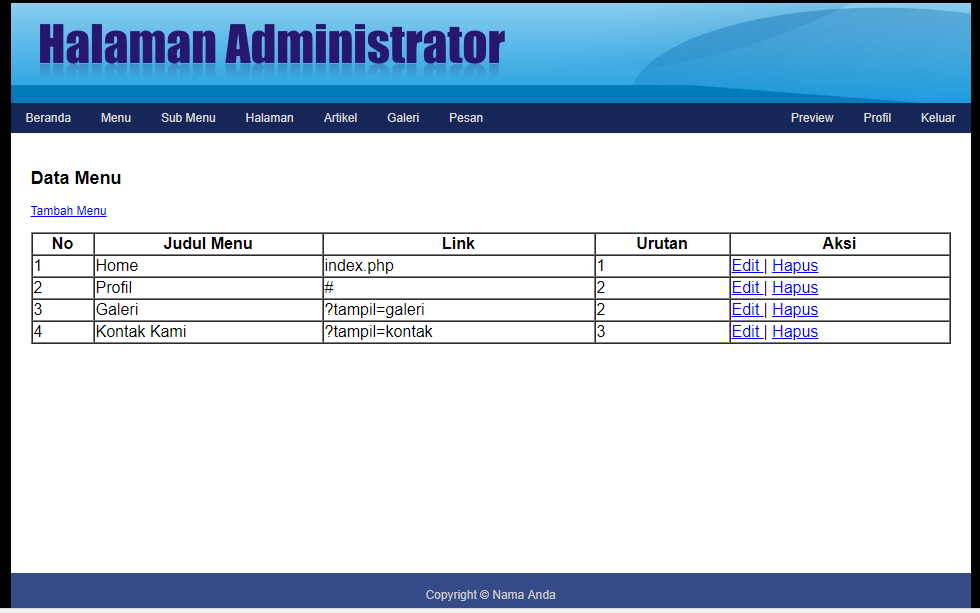Click Hapus for the Profil row

(795, 288)
